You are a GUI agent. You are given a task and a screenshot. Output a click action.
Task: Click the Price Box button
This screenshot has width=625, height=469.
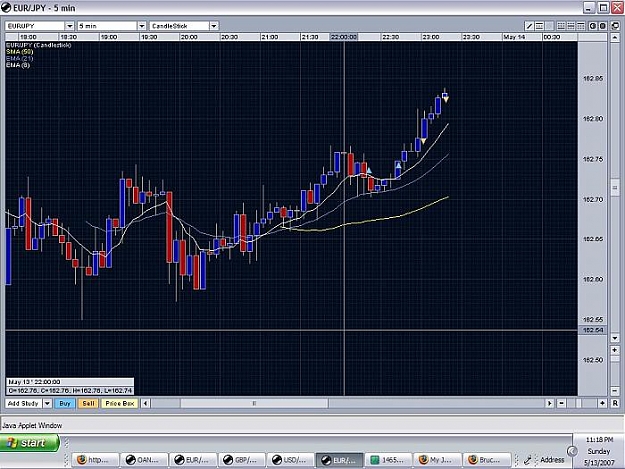coord(120,404)
